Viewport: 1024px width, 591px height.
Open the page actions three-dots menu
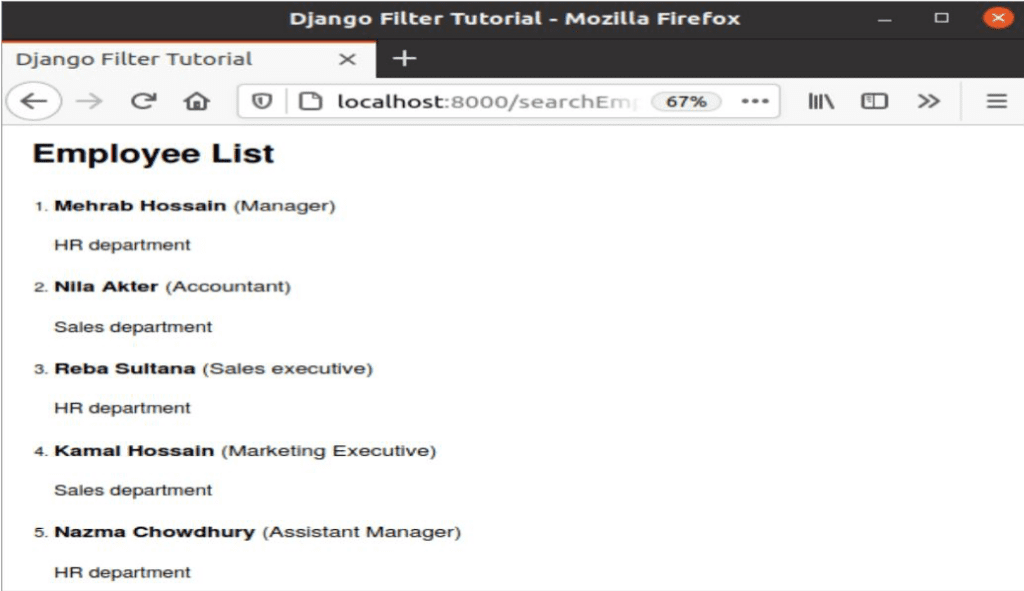pos(755,101)
